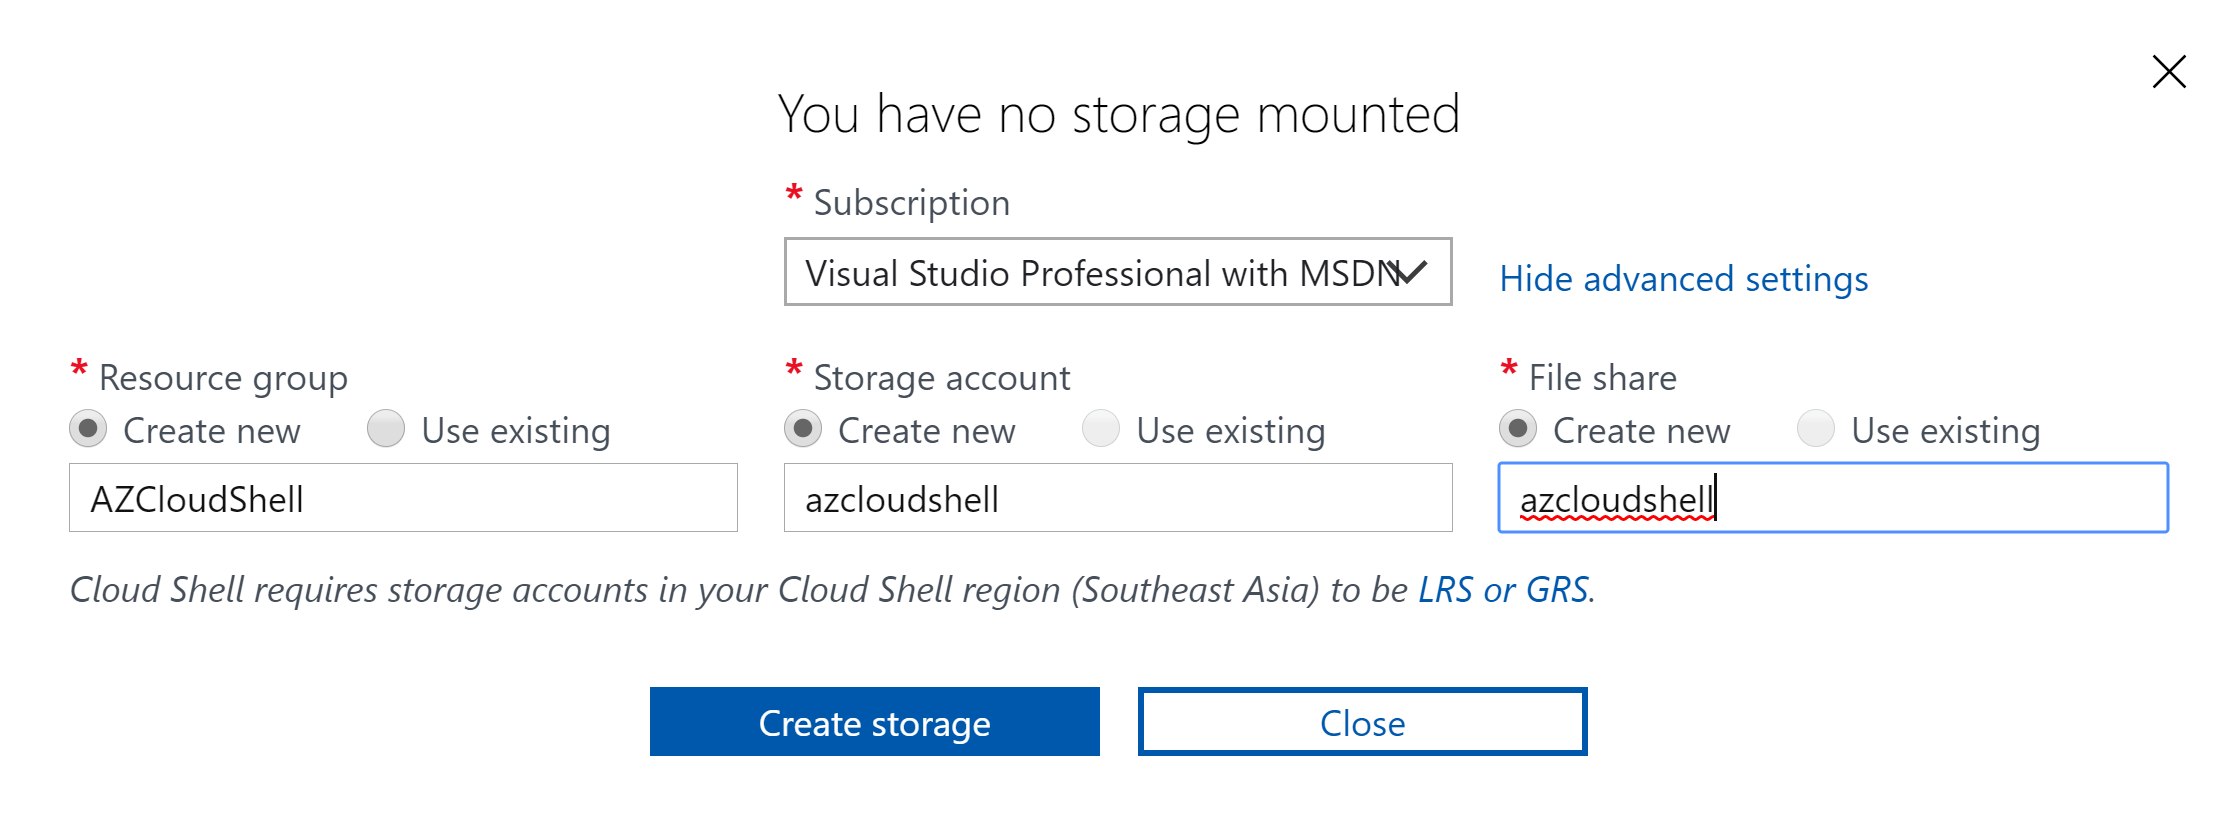Click the Subscription dropdown chevron arrow
The height and width of the screenshot is (815, 2224).
(1412, 272)
